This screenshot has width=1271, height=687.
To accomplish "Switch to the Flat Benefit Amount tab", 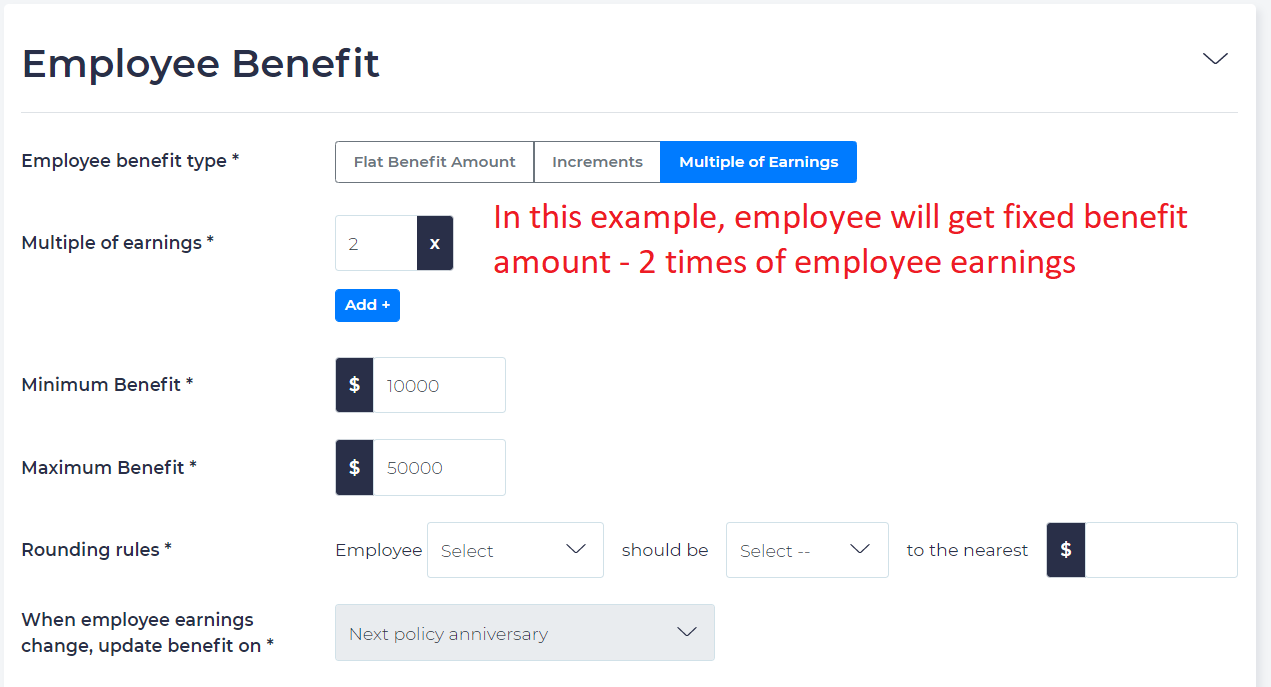I will pyautogui.click(x=434, y=161).
